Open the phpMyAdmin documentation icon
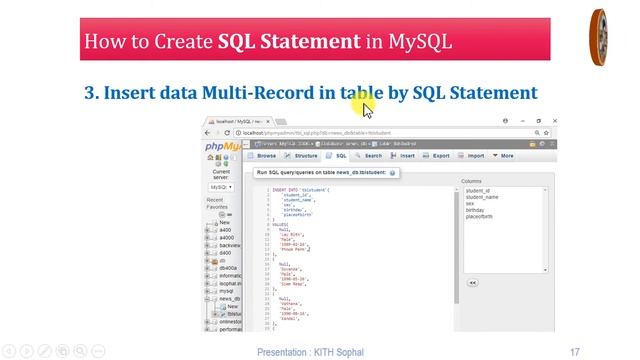The height and width of the screenshot is (360, 640). tap(226, 157)
